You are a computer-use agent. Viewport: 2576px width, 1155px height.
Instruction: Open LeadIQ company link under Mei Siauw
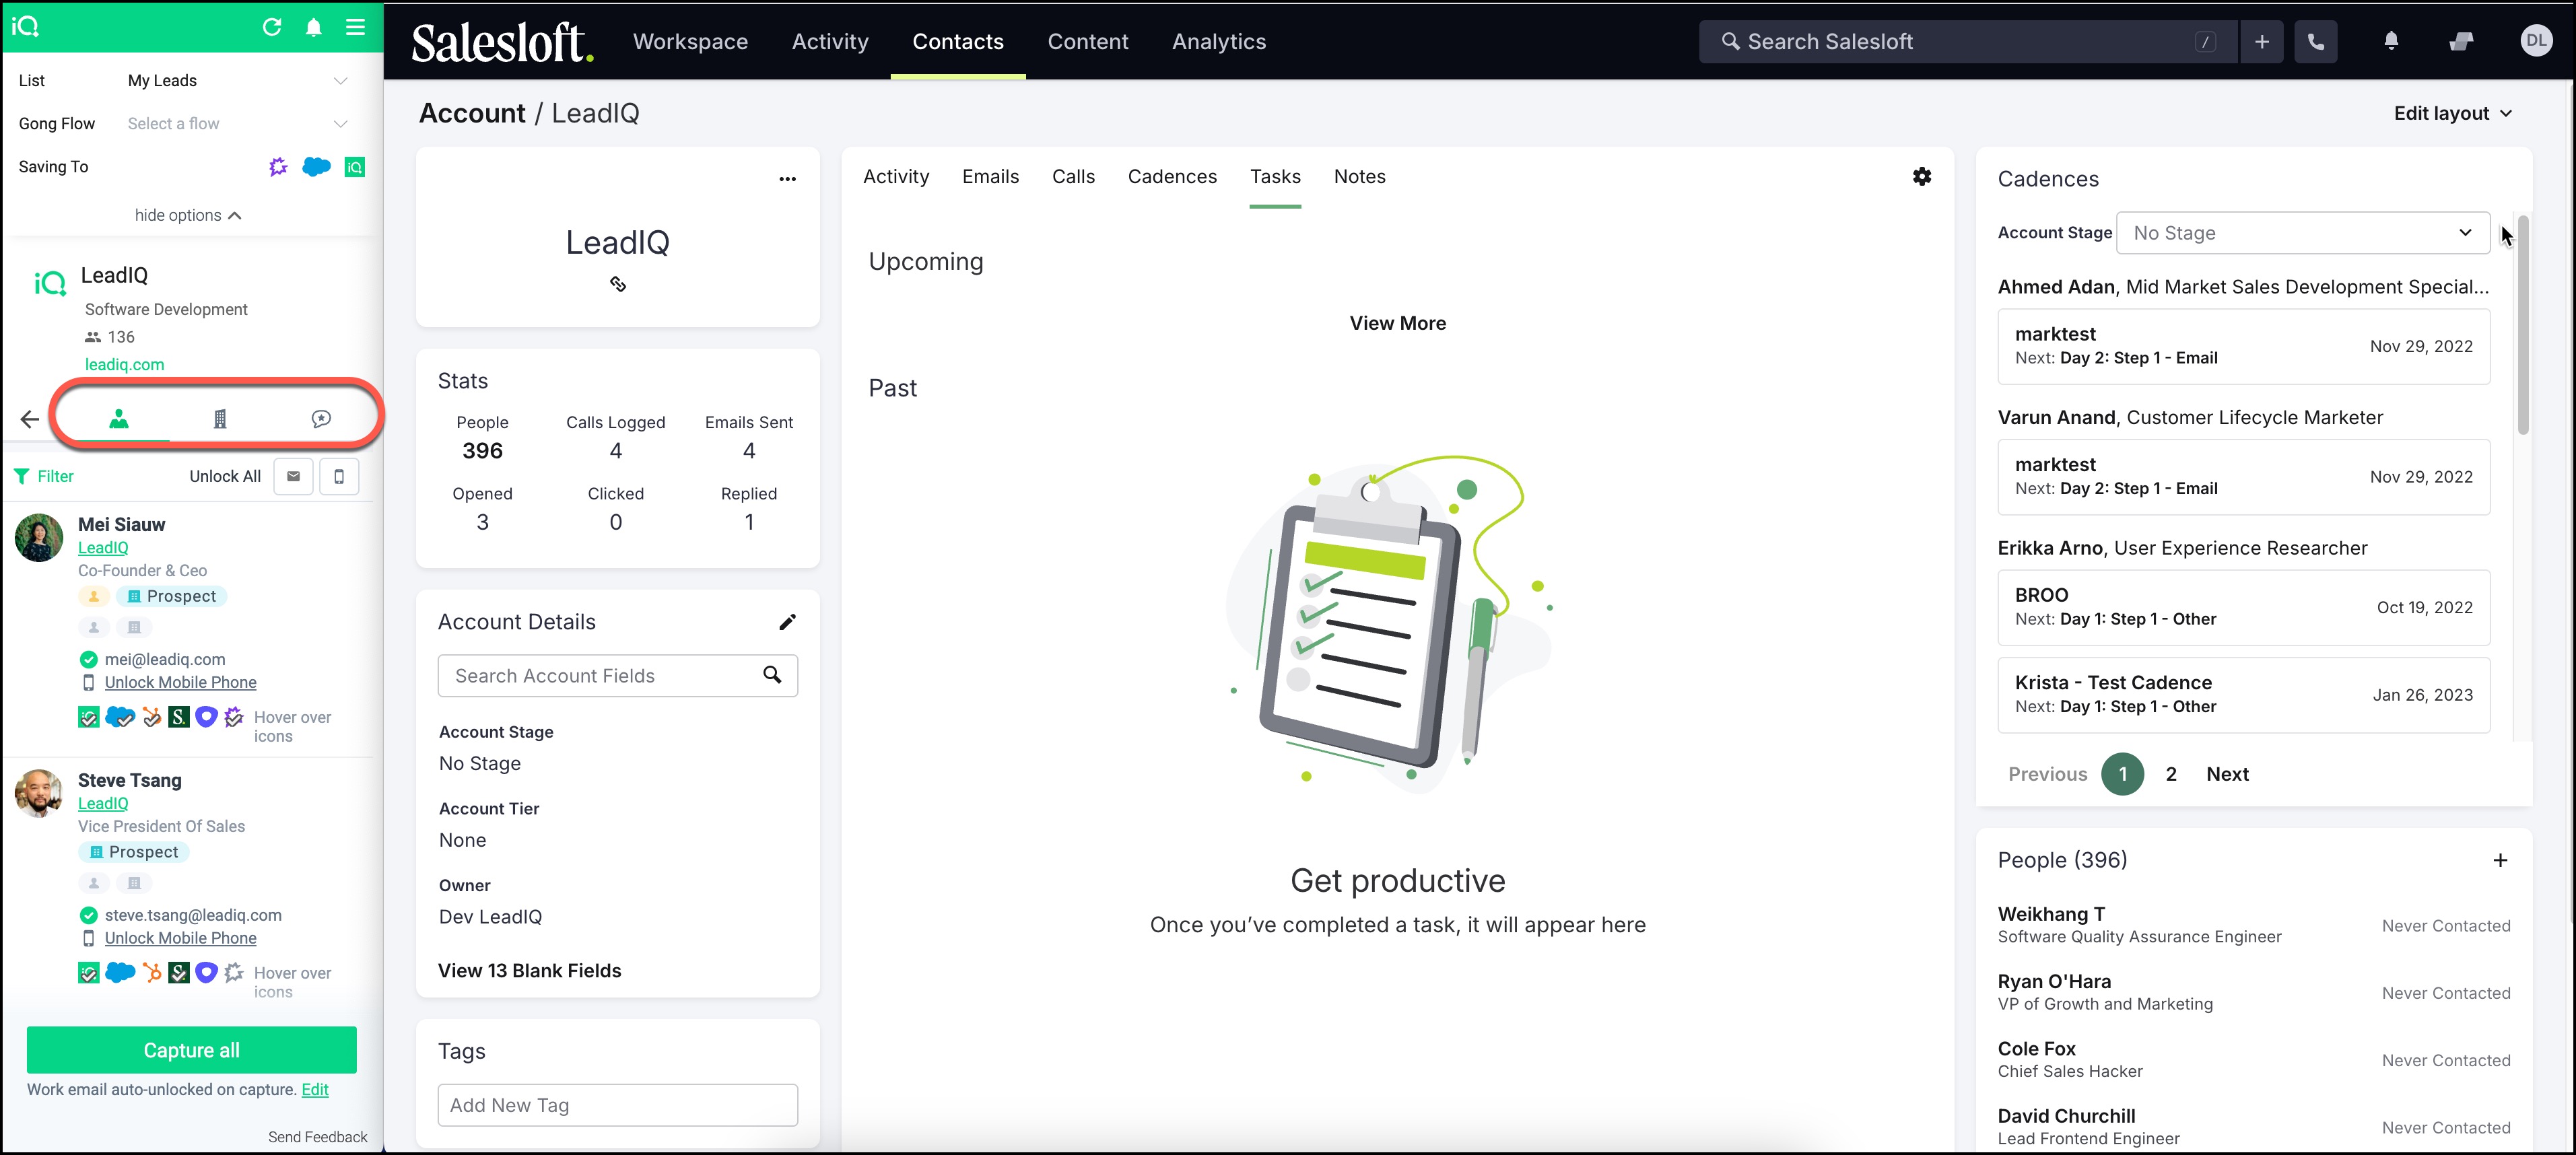pos(103,548)
